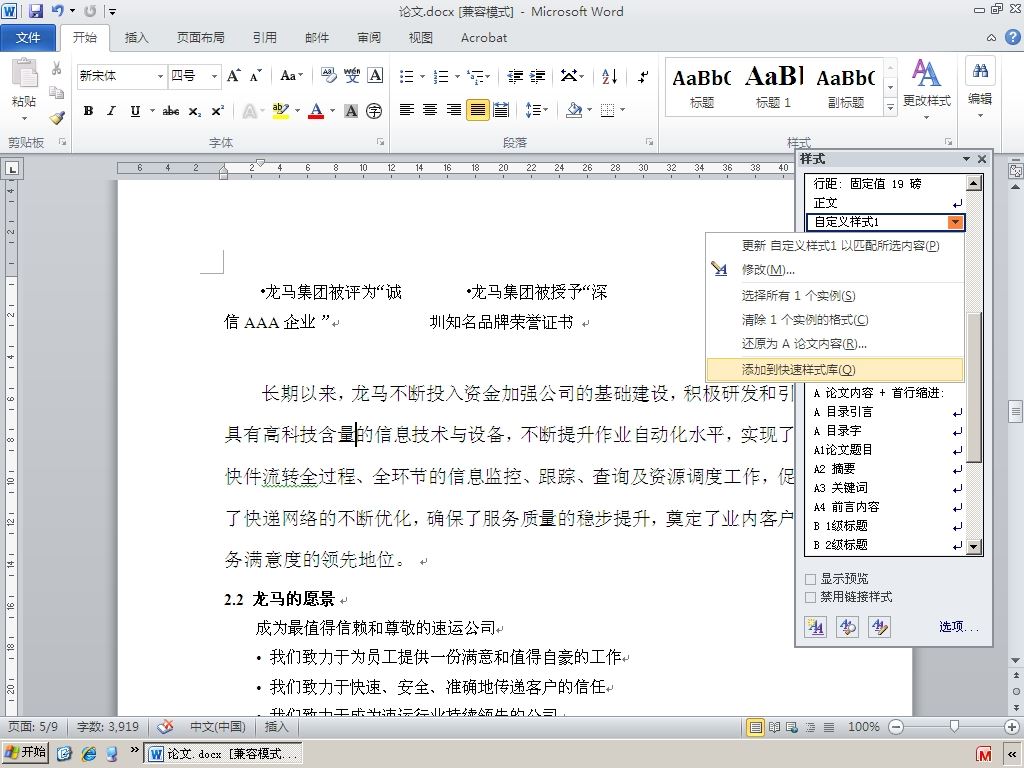The height and width of the screenshot is (768, 1024).
Task: Click the 粘贴 paste button
Action: pos(24,90)
